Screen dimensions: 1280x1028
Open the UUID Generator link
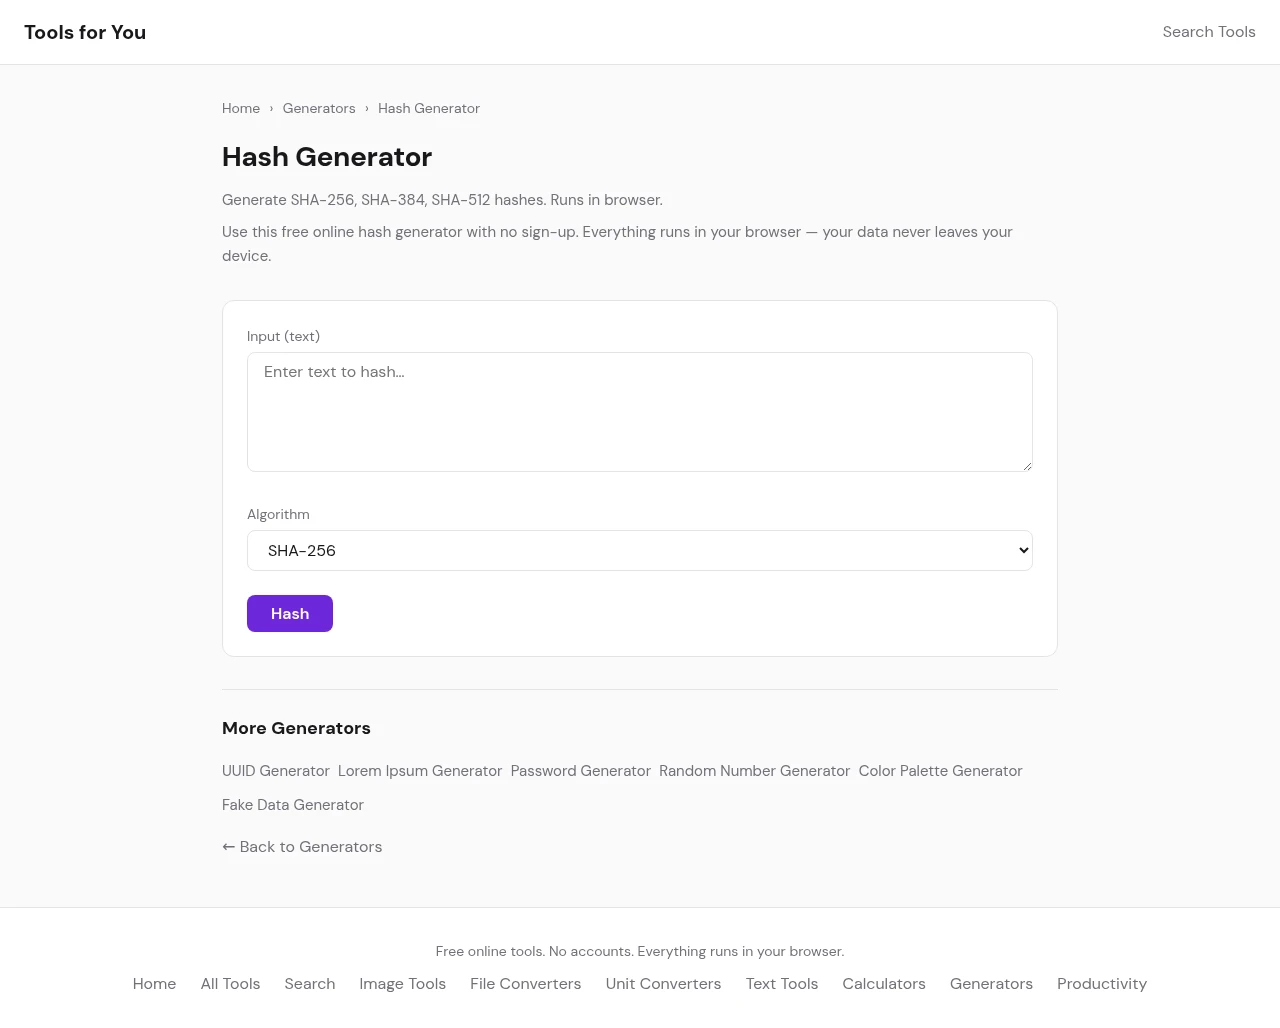point(275,771)
